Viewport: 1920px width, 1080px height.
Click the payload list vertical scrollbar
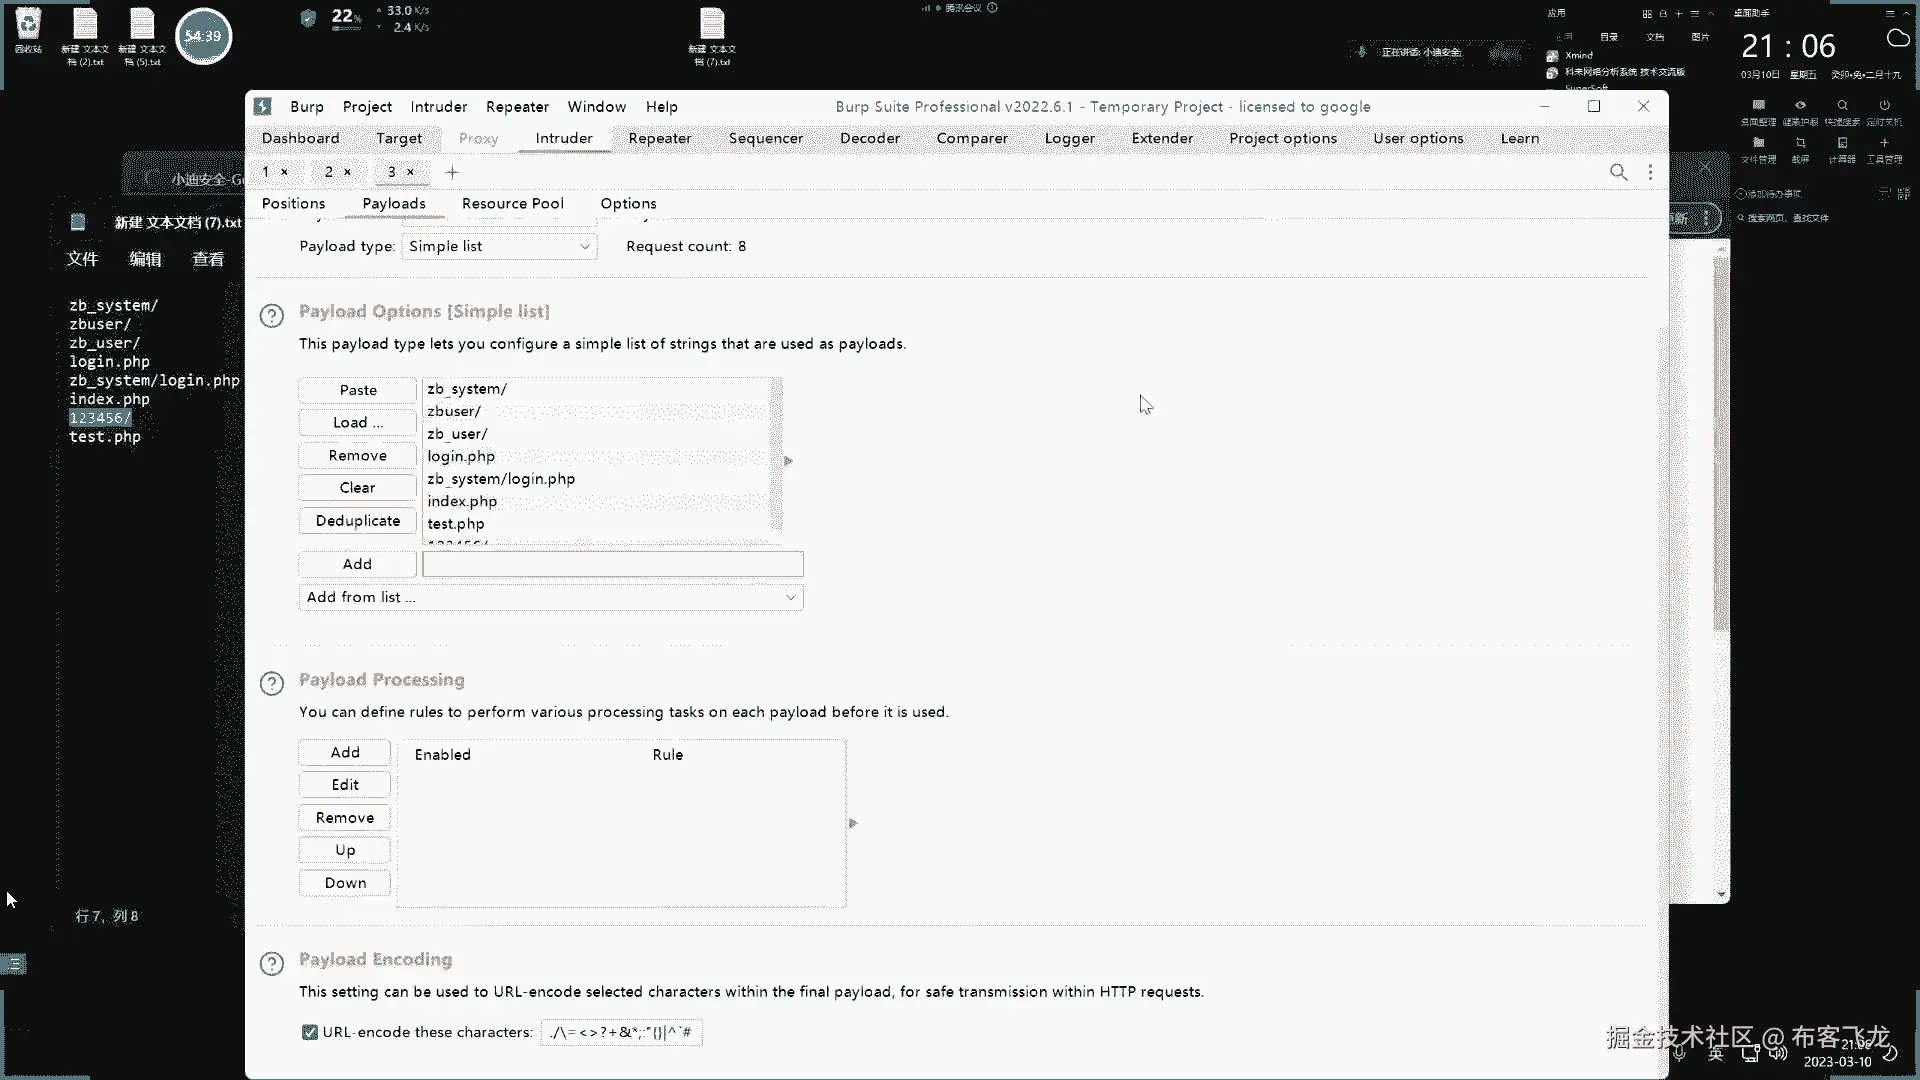pos(776,455)
